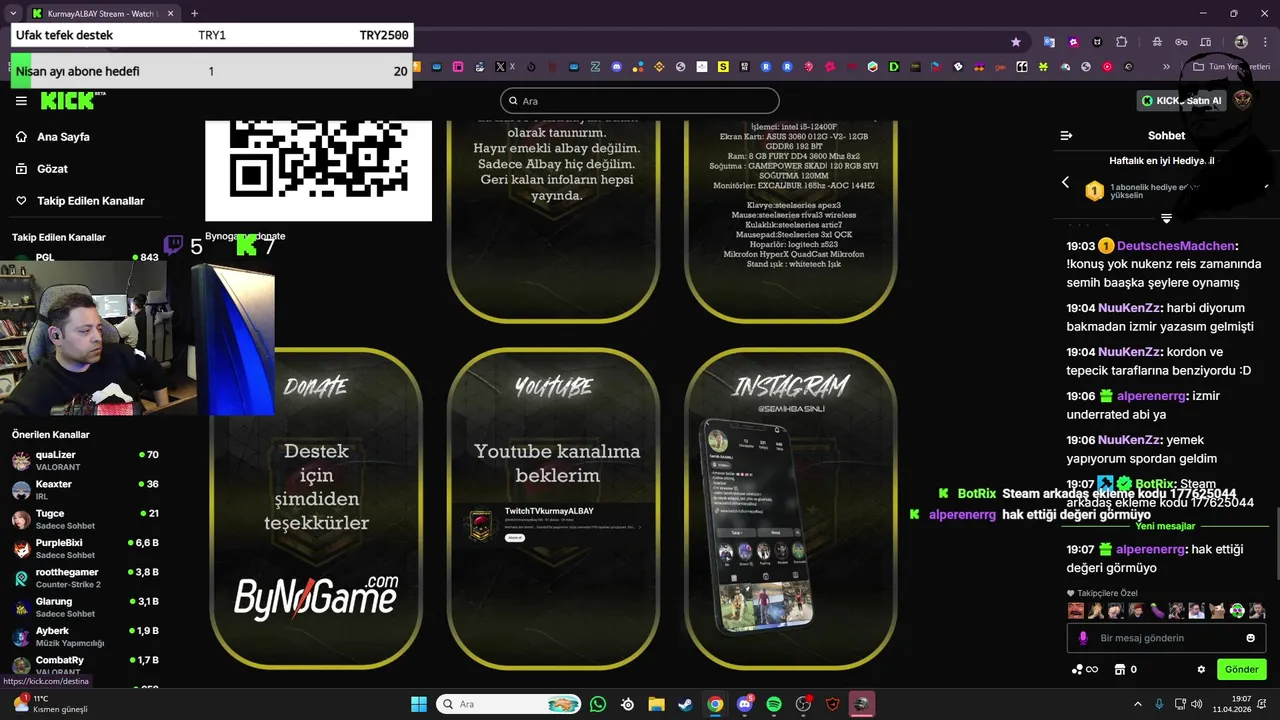This screenshot has height=720, width=1280.
Task: Open the tab search dropdown left of the tab
Action: click(13, 13)
